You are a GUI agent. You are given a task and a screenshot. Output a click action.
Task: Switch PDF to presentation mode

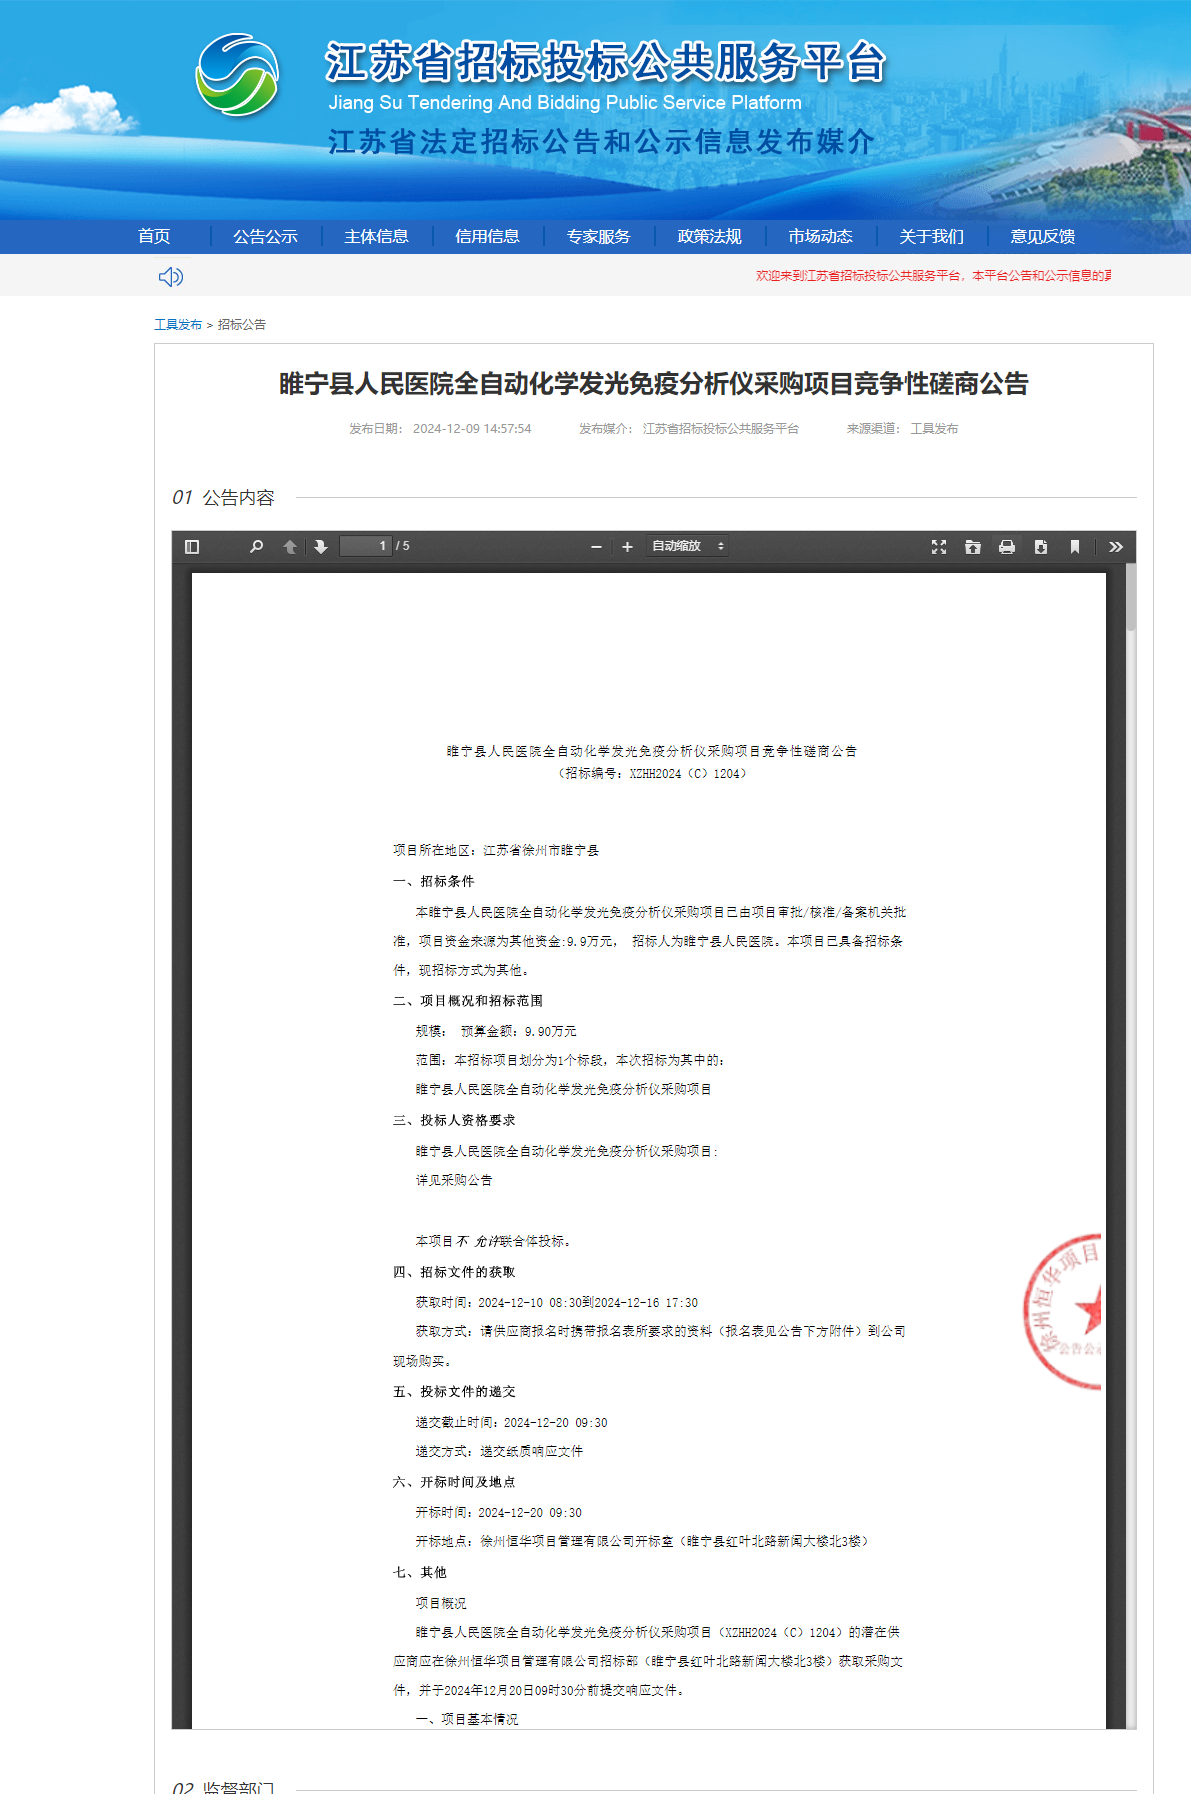[939, 547]
